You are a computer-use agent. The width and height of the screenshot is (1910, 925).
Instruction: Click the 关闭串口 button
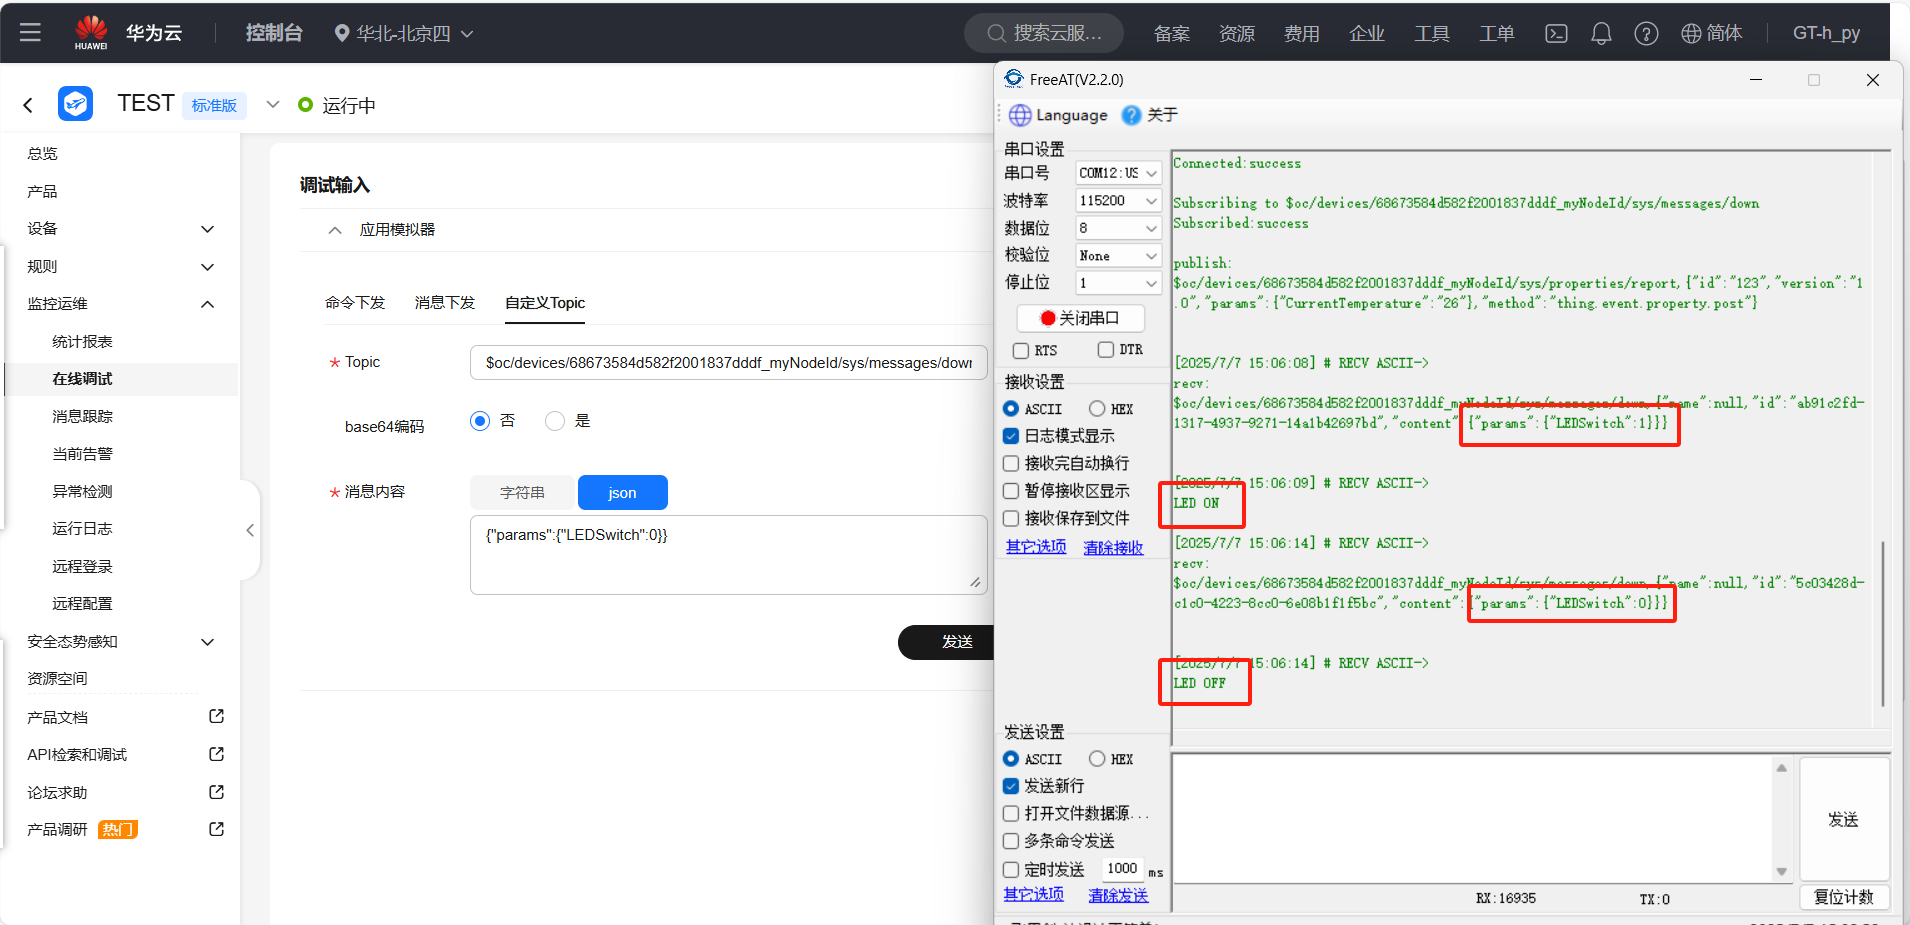[x=1080, y=318]
